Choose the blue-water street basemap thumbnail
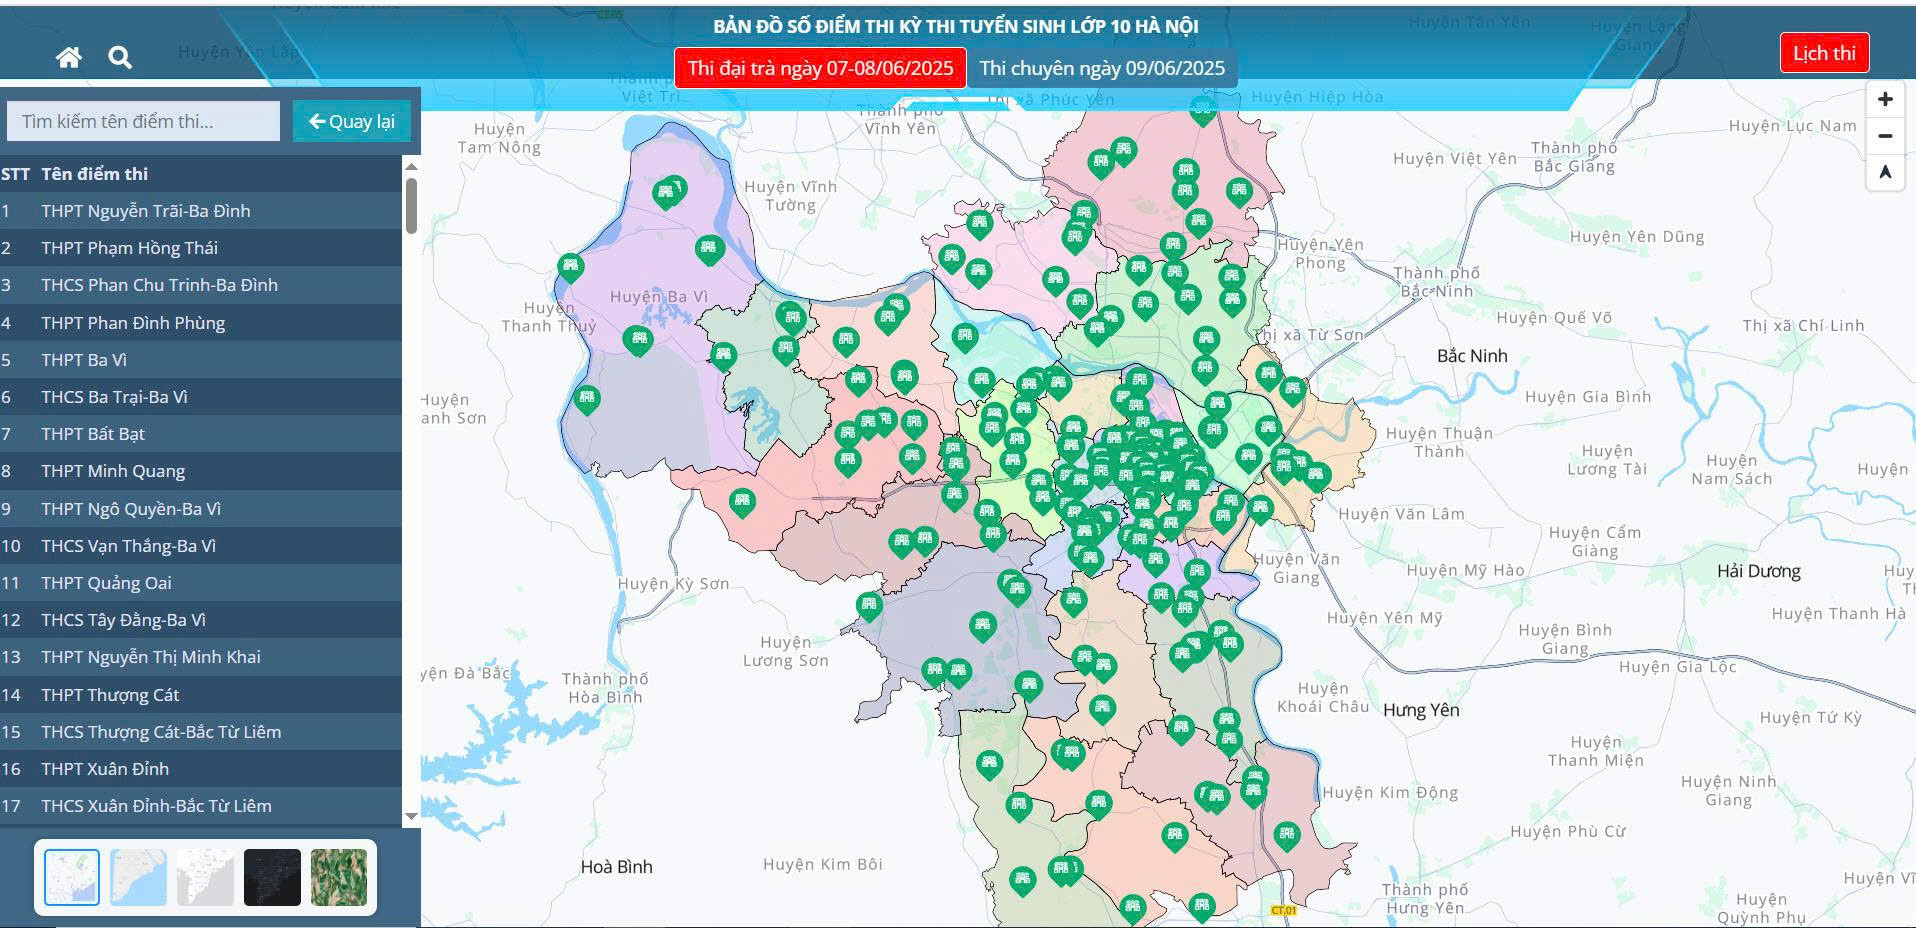Screen dimensions: 1916x928 click(138, 877)
